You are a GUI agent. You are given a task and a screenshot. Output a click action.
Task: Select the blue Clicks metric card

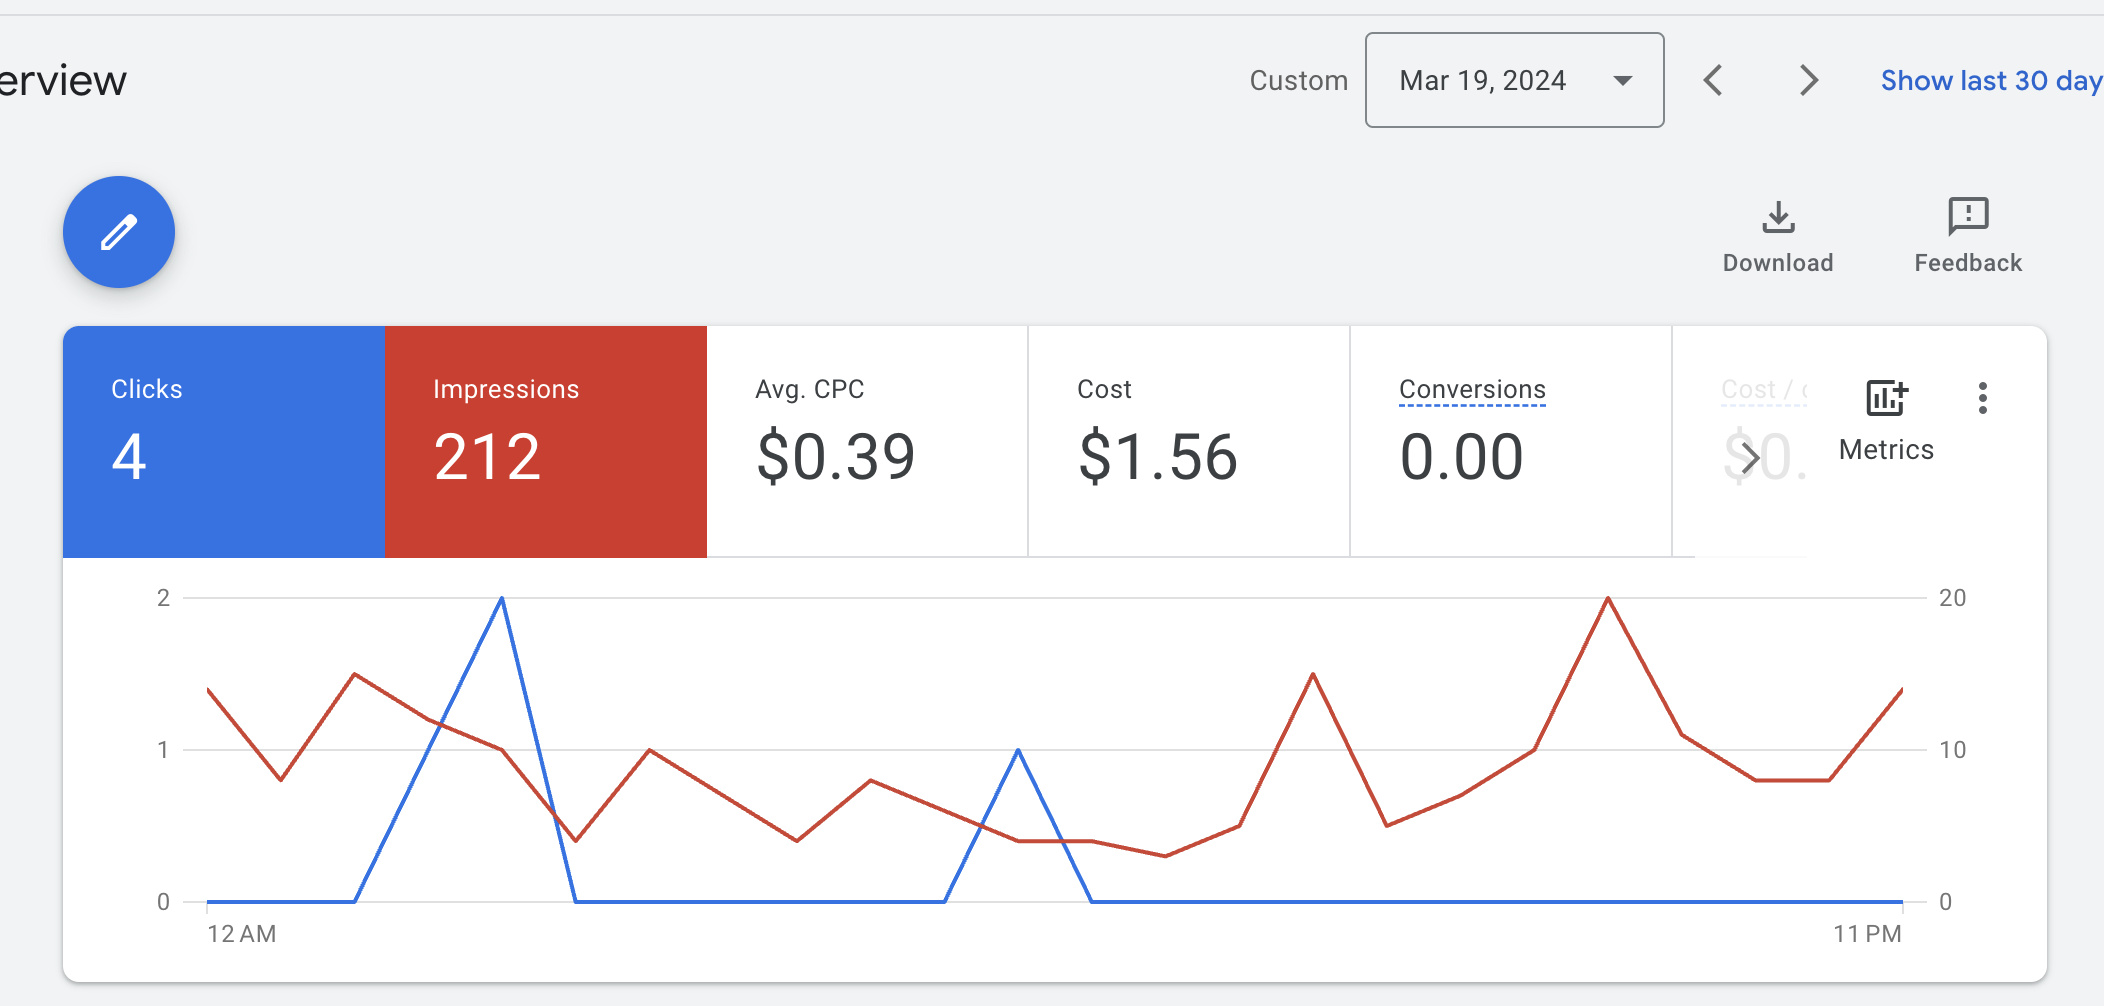pos(224,441)
